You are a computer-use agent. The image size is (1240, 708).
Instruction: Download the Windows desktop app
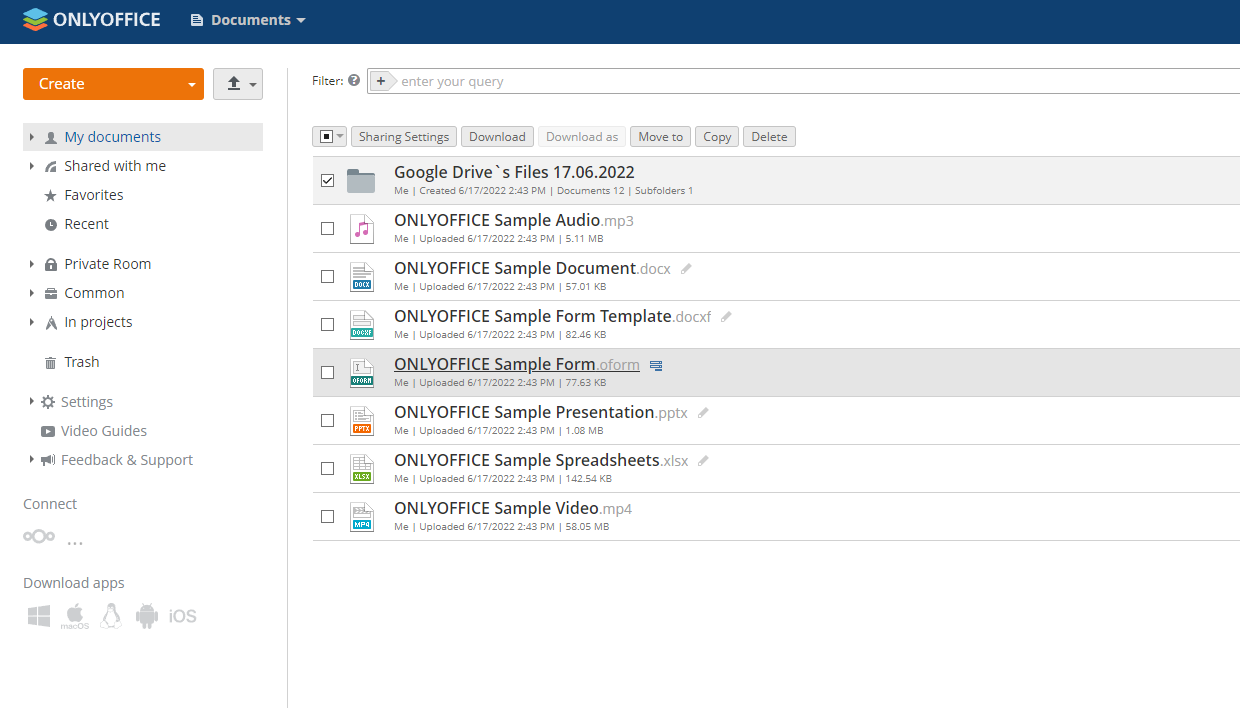pyautogui.click(x=38, y=615)
